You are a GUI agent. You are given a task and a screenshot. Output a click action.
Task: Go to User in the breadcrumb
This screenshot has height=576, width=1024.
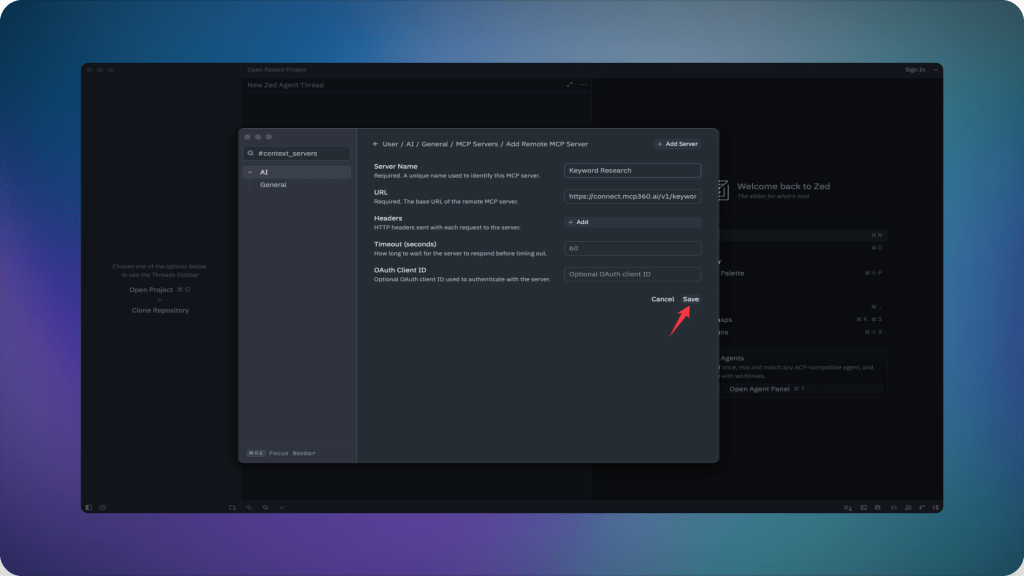pos(390,144)
